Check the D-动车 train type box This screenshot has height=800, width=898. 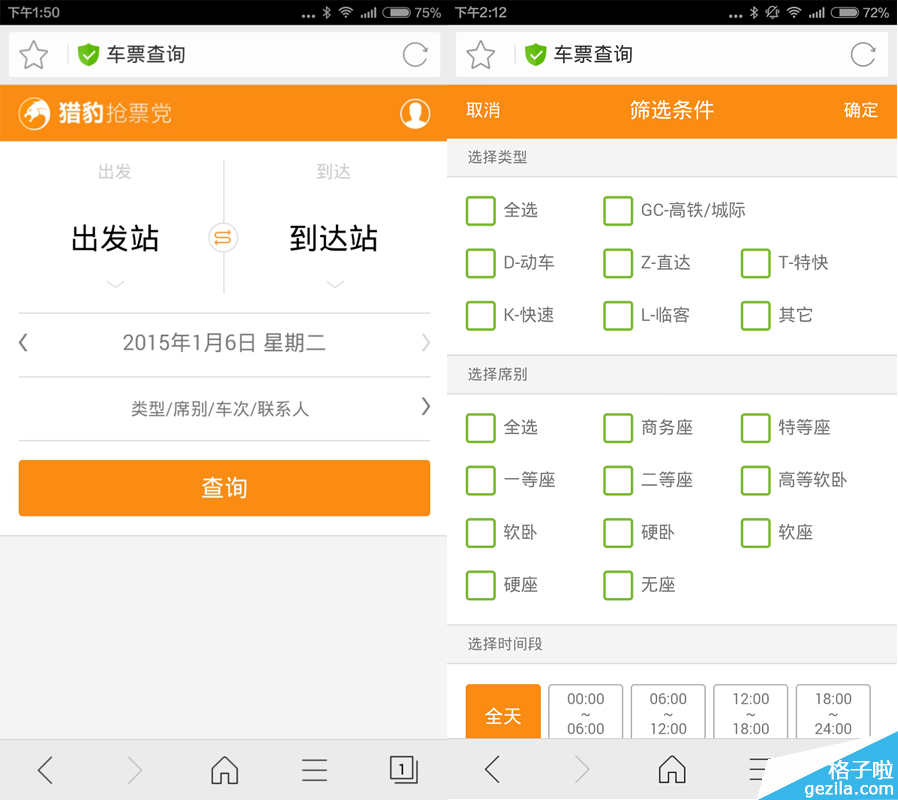481,263
